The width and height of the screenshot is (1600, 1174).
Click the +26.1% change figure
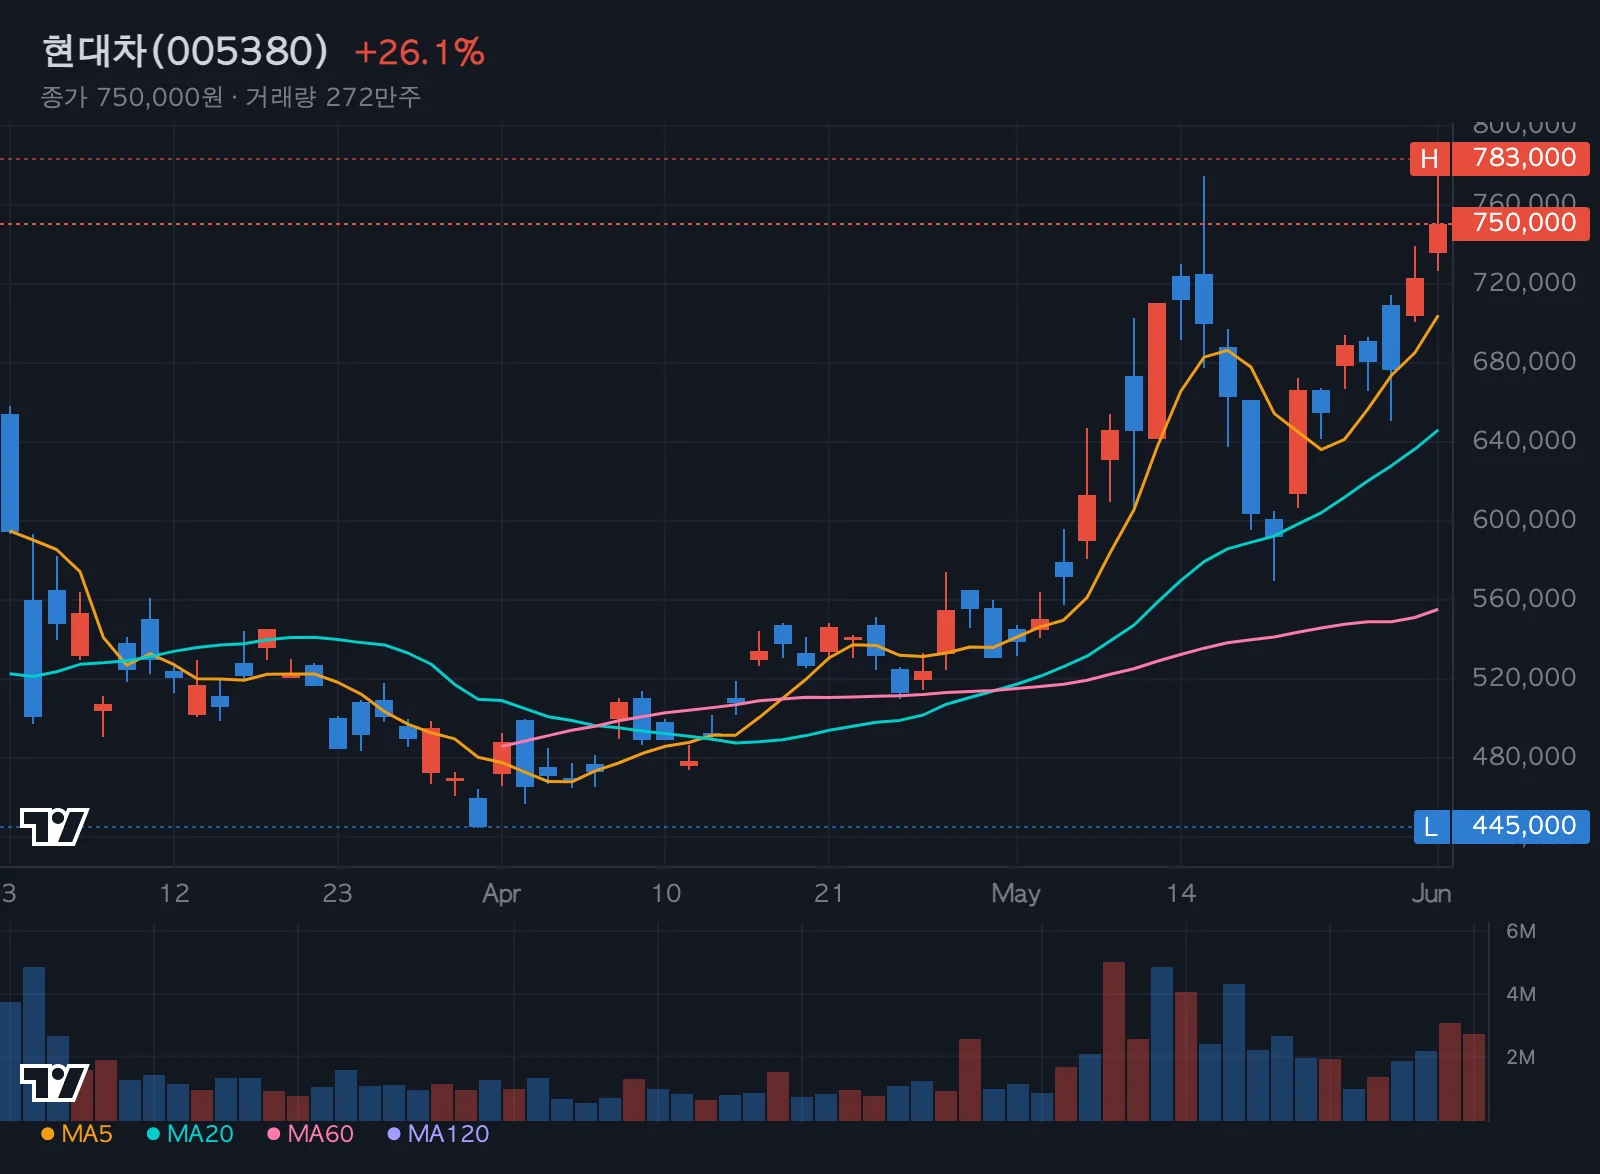420,52
